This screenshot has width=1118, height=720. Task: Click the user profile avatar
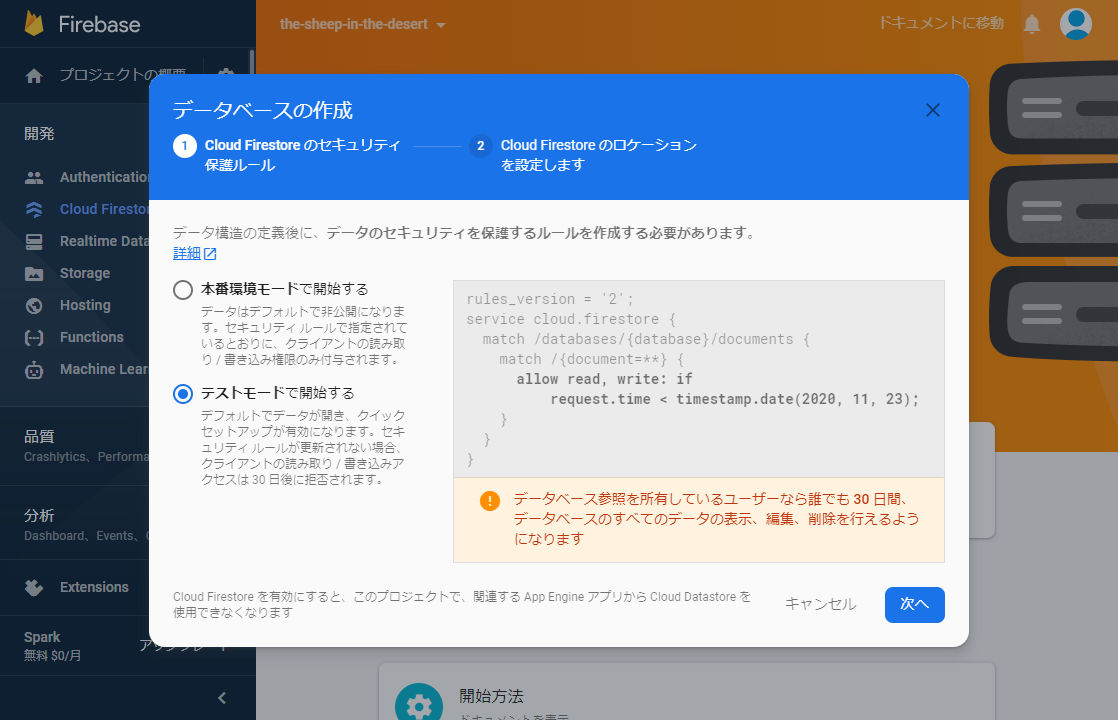(1075, 23)
